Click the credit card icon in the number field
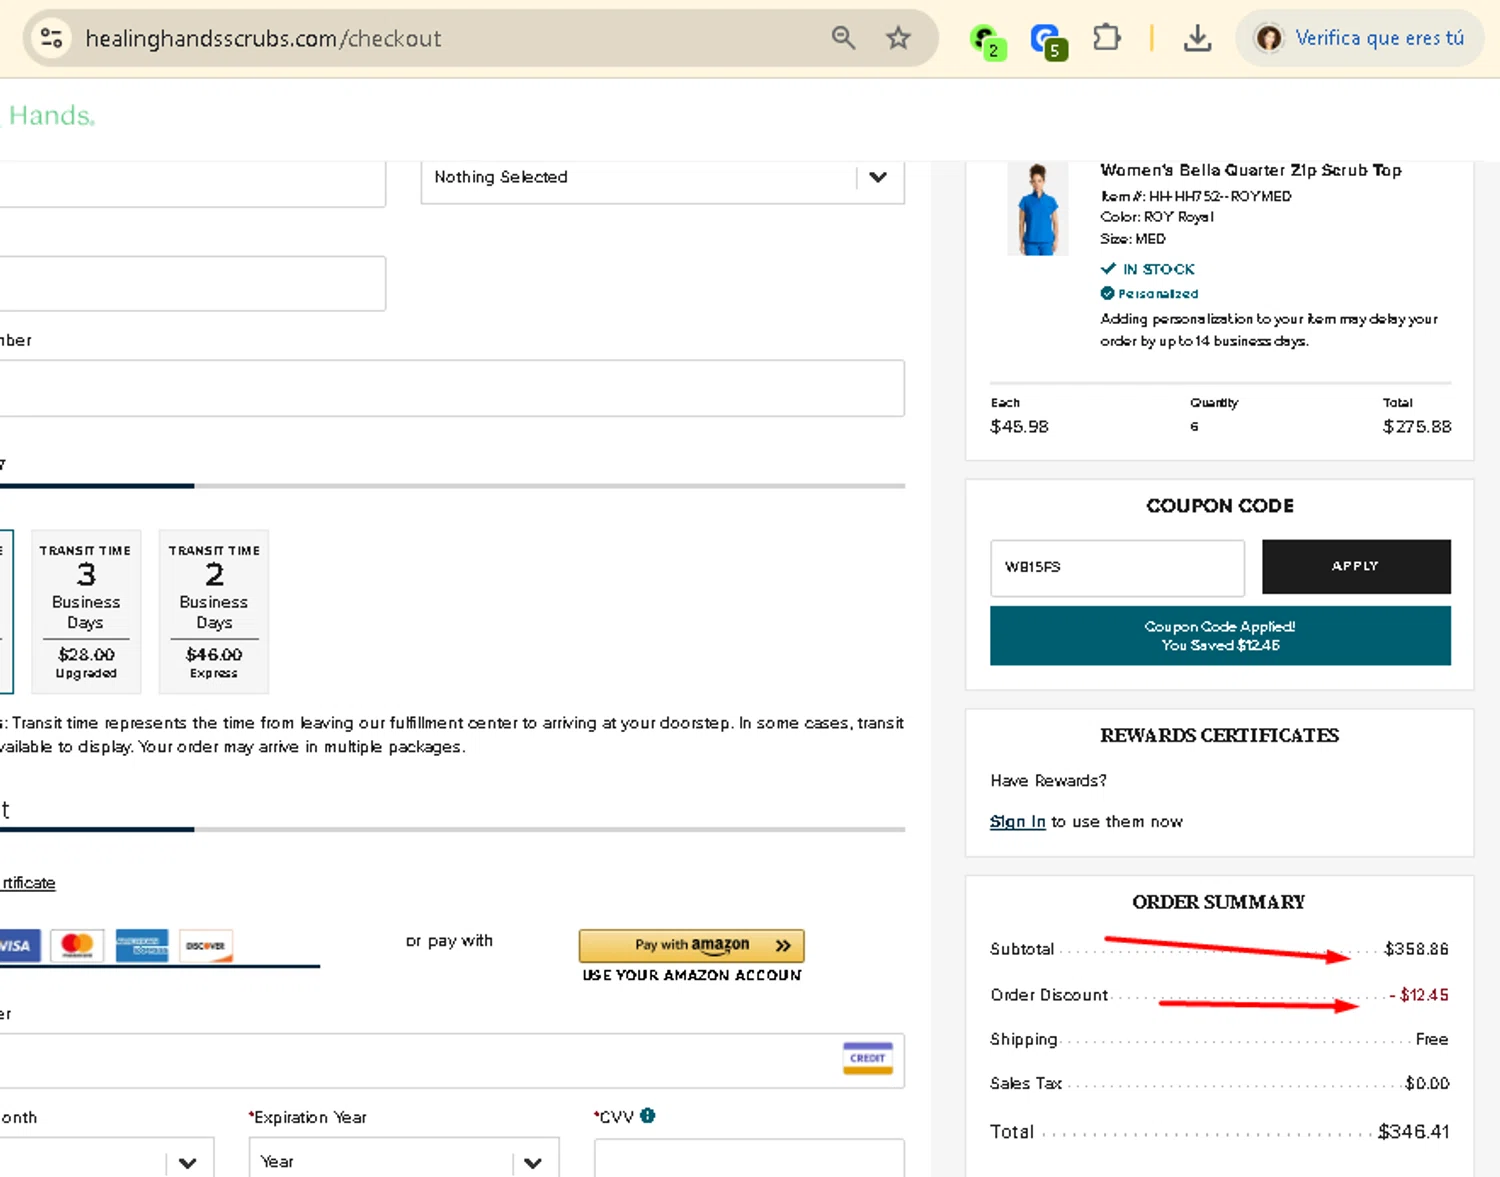1500x1177 pixels. pyautogui.click(x=867, y=1058)
